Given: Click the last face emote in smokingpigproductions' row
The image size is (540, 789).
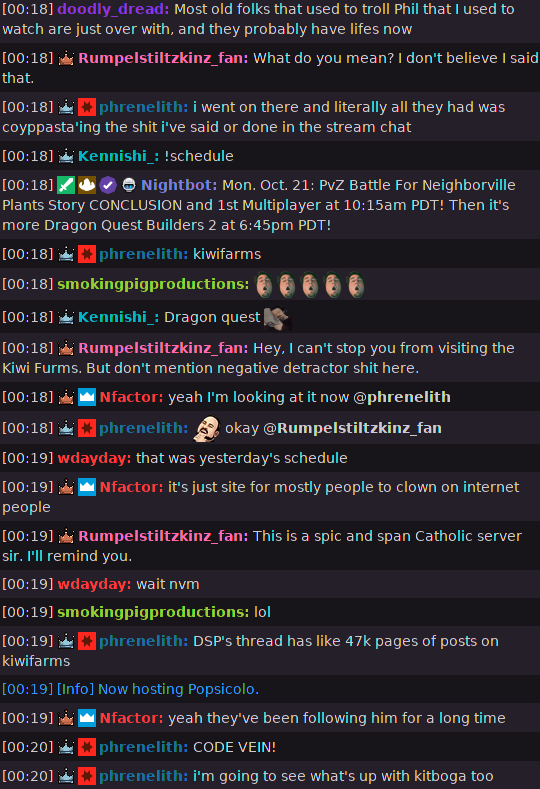Looking at the screenshot, I should pyautogui.click(x=356, y=285).
